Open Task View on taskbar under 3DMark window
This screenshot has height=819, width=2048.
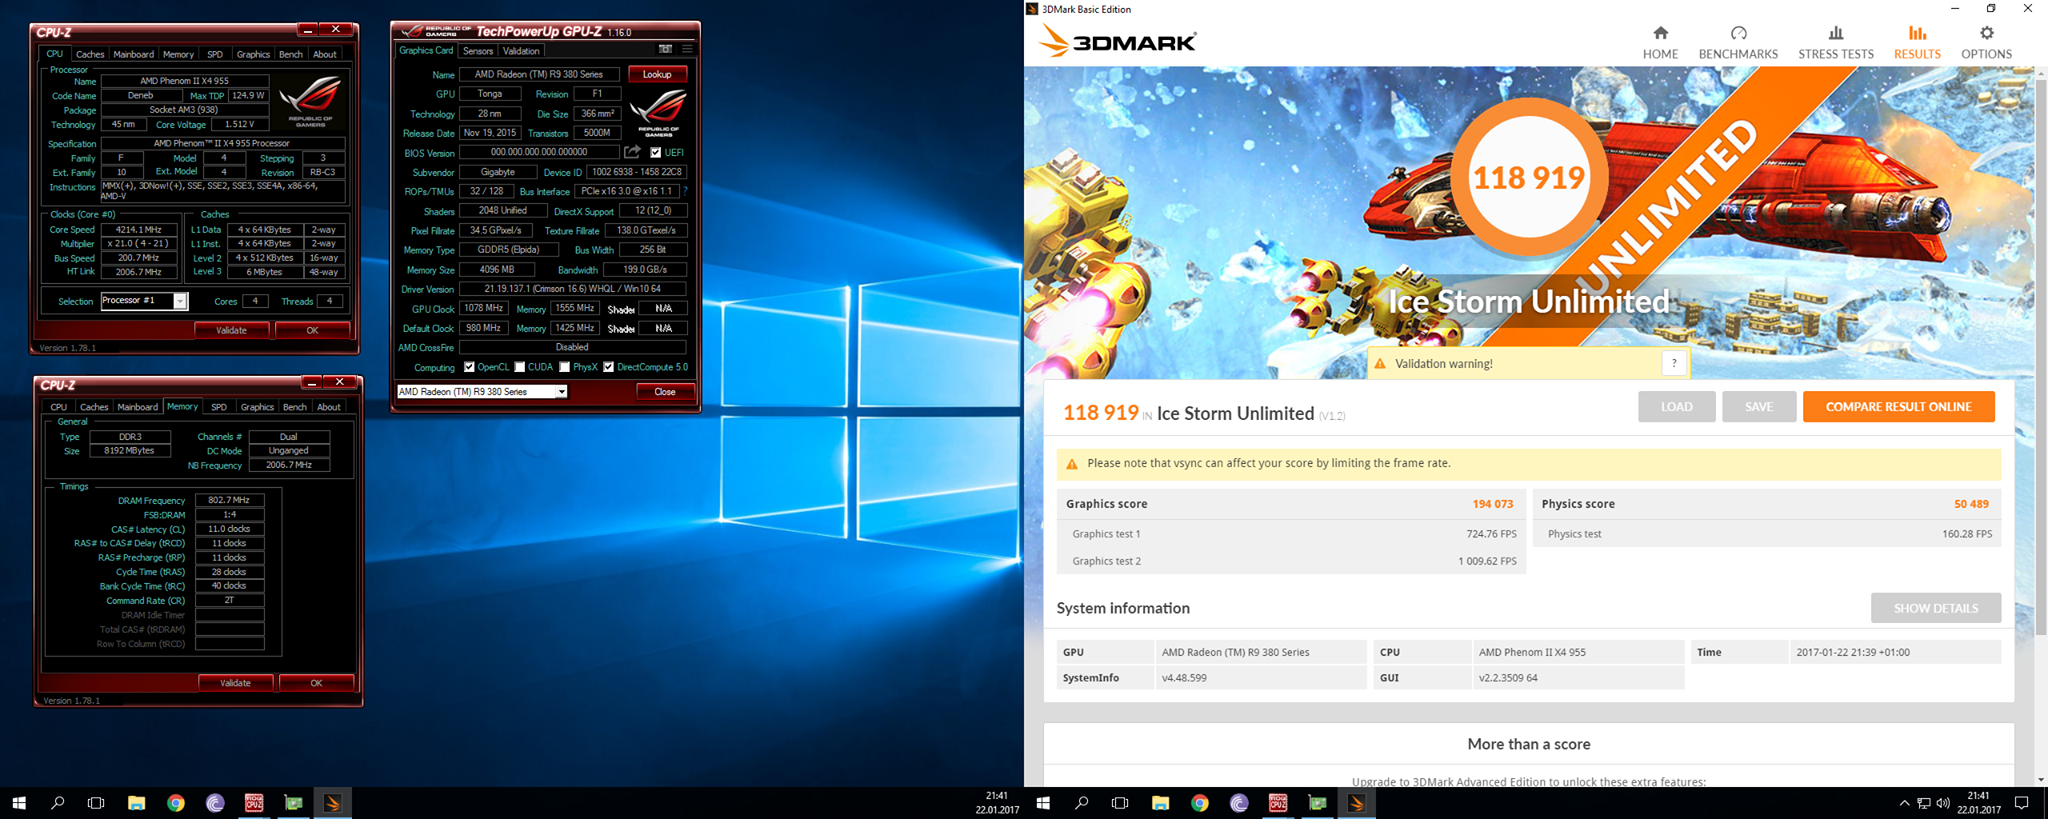[1120, 803]
